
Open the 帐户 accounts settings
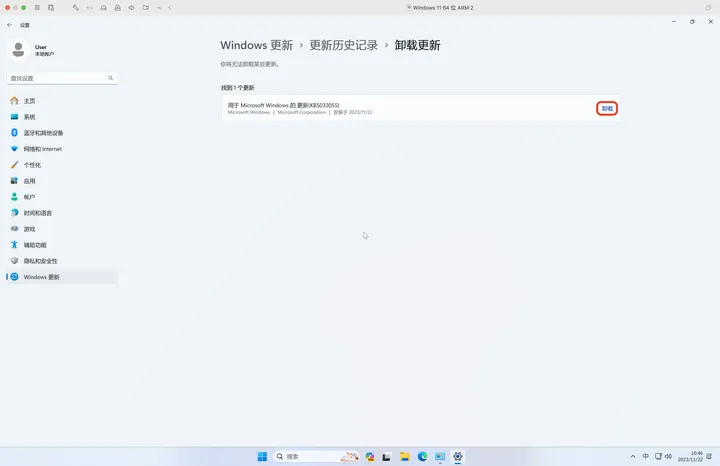(62, 197)
